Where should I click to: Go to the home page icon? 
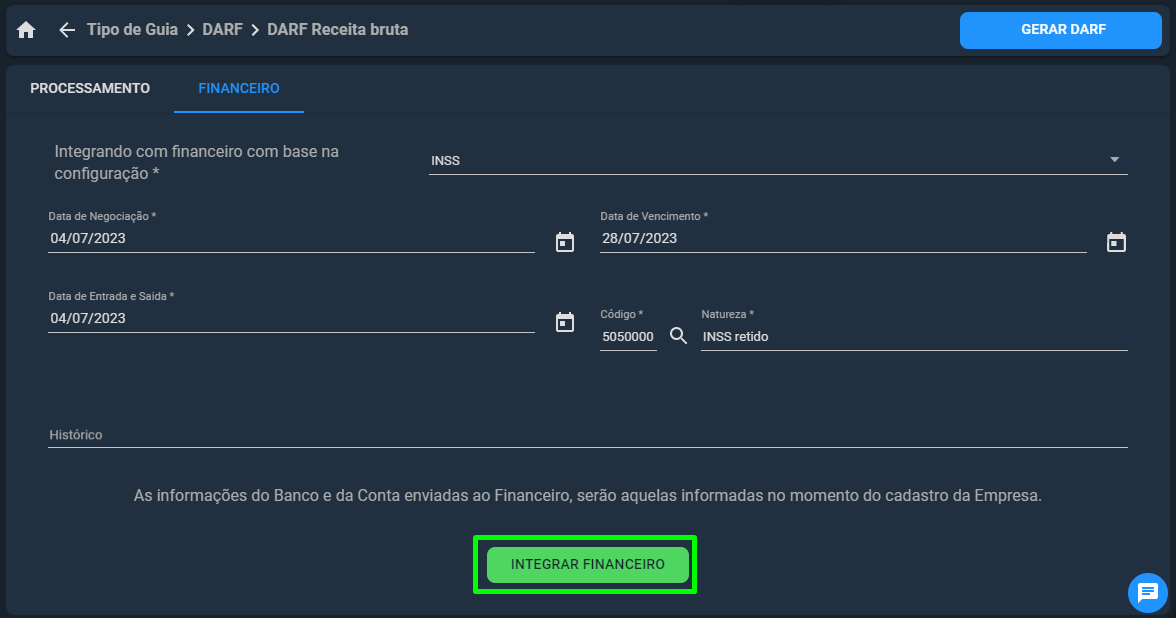pyautogui.click(x=26, y=30)
